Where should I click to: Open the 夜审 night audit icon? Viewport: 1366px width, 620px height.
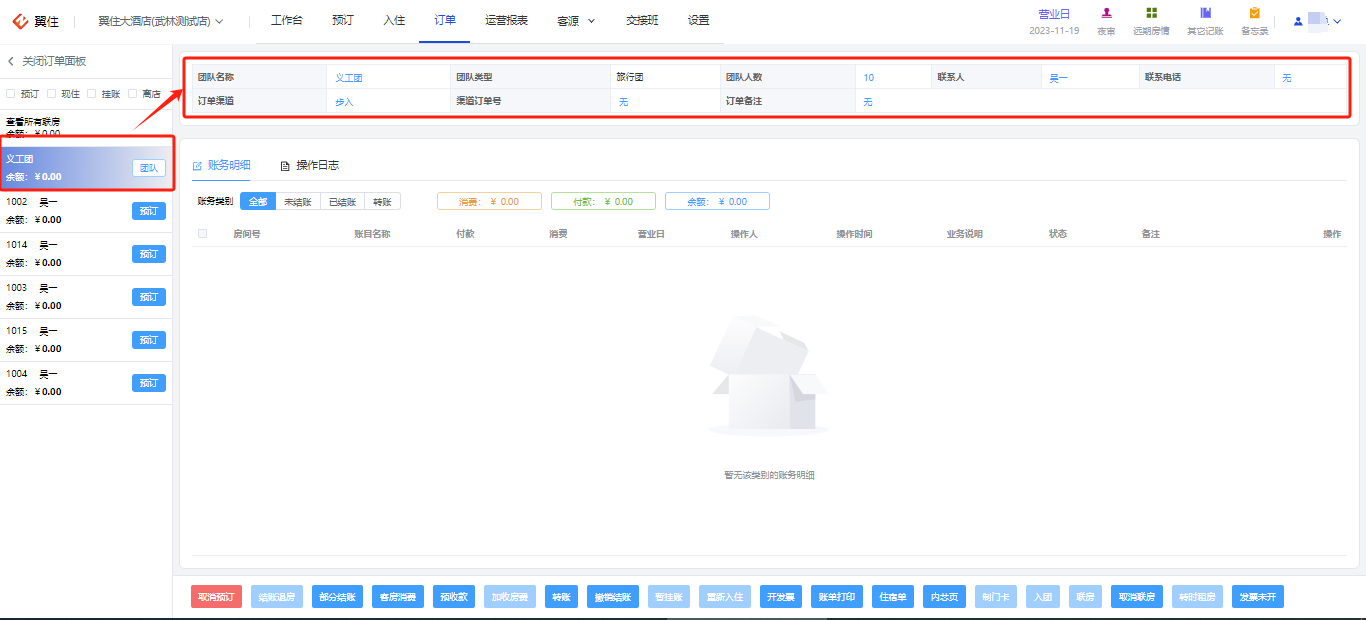tap(1106, 13)
